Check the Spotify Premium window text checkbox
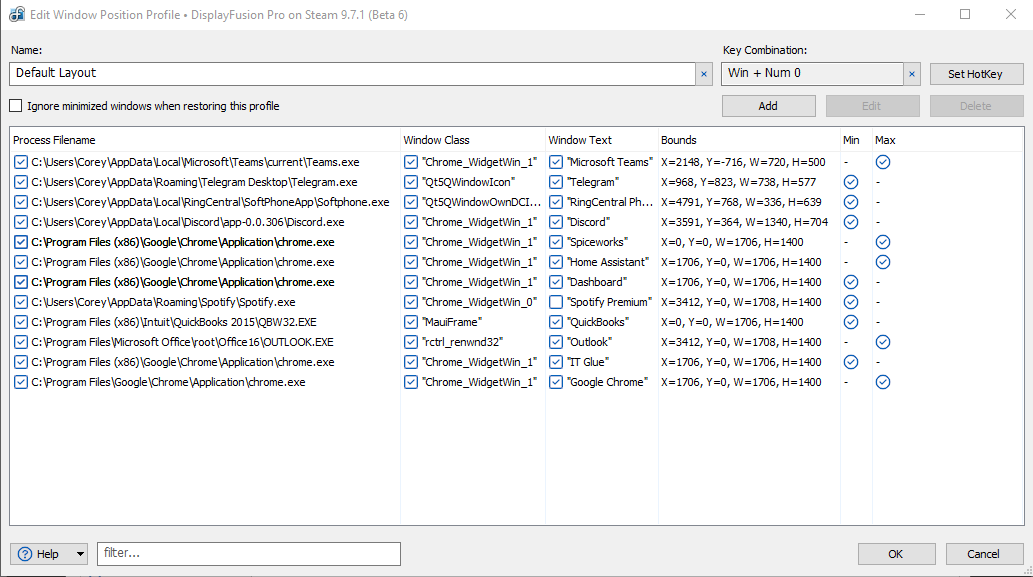Screen dimensions: 1033x577 click(x=556, y=302)
